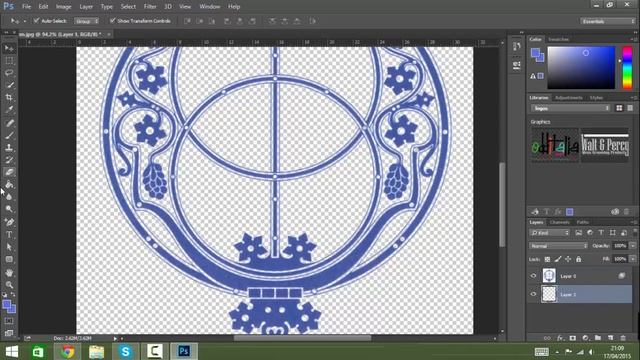Click the trash icon in Layers panel
Screen dimensions: 640x360
click(623, 338)
